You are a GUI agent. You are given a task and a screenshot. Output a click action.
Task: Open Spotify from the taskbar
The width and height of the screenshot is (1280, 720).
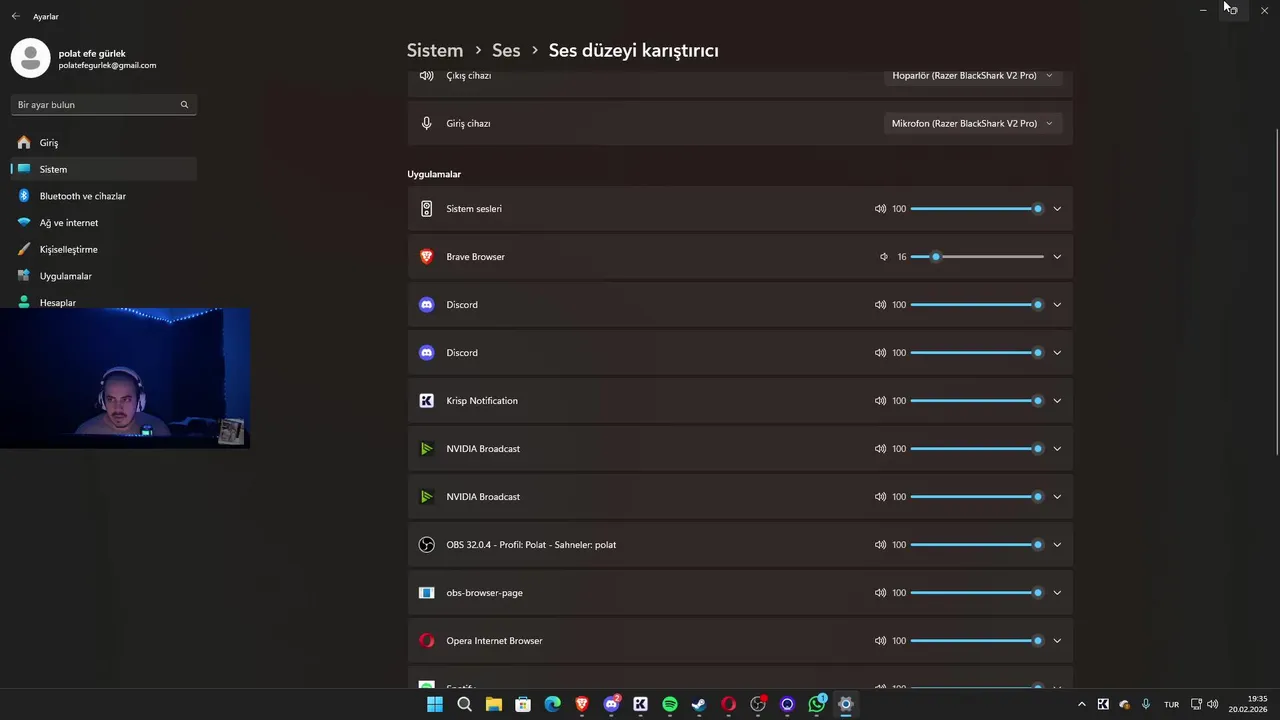pyautogui.click(x=670, y=704)
